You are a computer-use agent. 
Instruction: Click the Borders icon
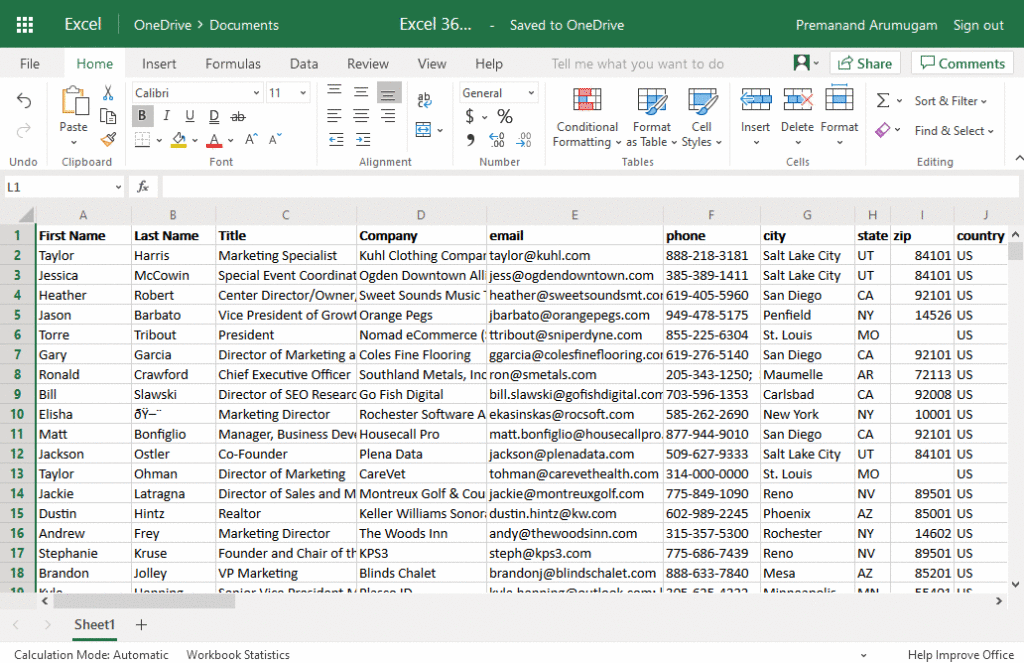tap(142, 140)
